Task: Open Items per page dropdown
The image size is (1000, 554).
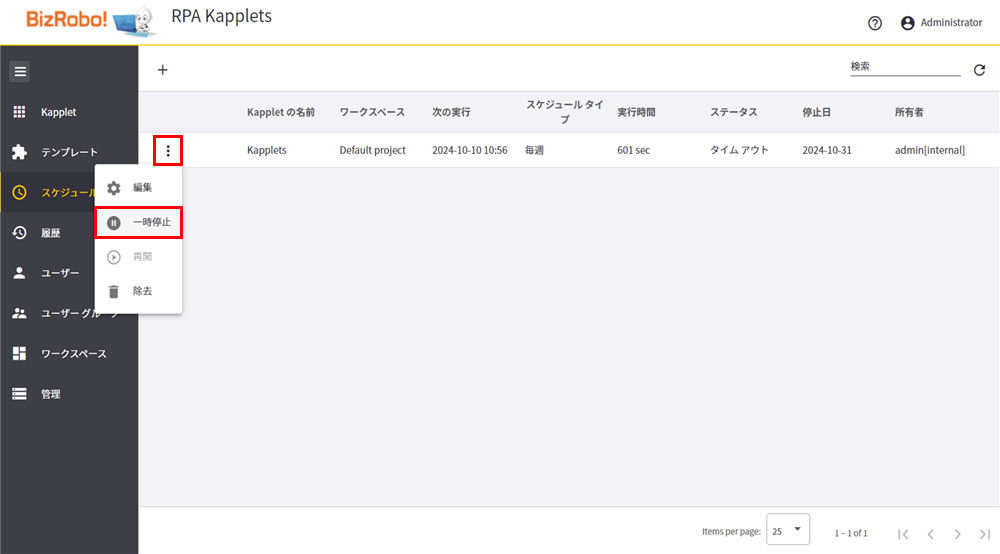Action: point(788,529)
